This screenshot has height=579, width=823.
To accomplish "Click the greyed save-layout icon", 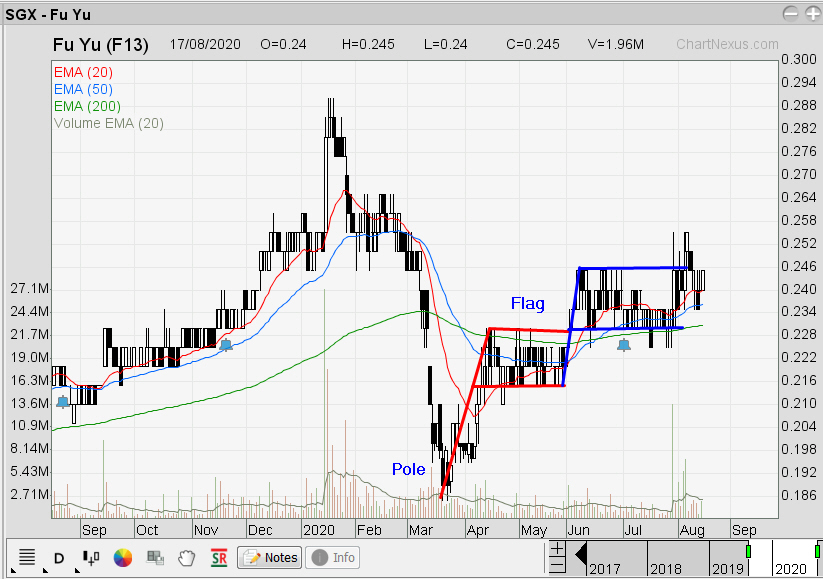I will click(155, 557).
